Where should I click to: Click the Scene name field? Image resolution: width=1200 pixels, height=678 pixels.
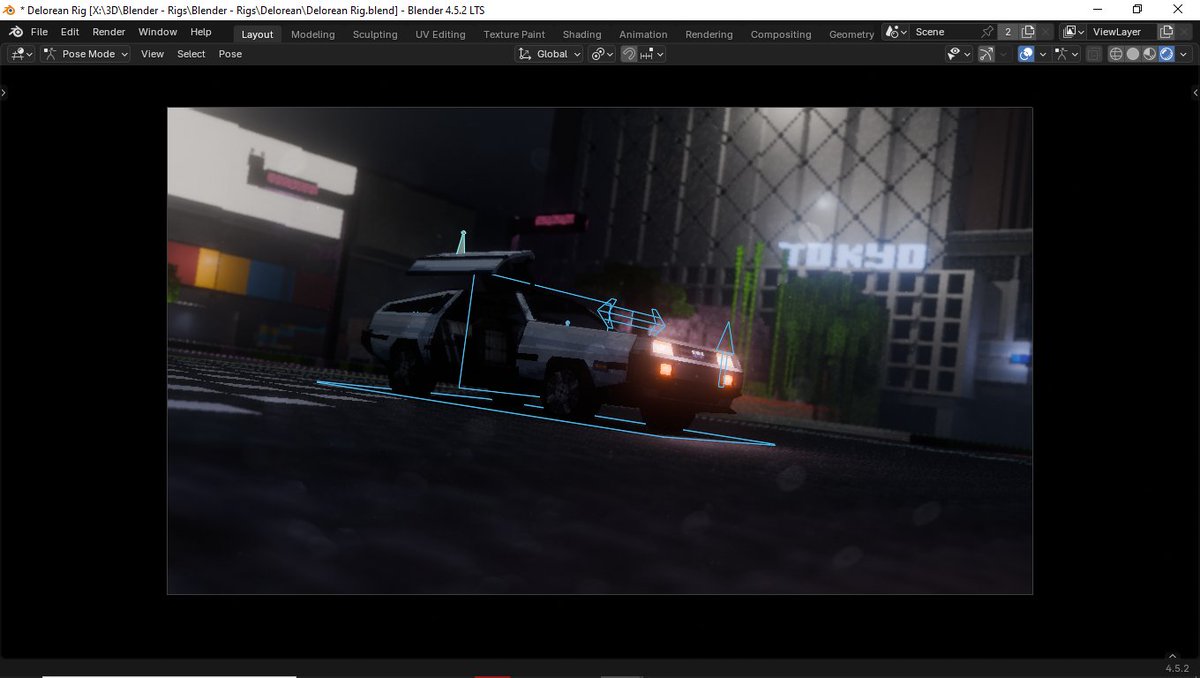tap(944, 32)
